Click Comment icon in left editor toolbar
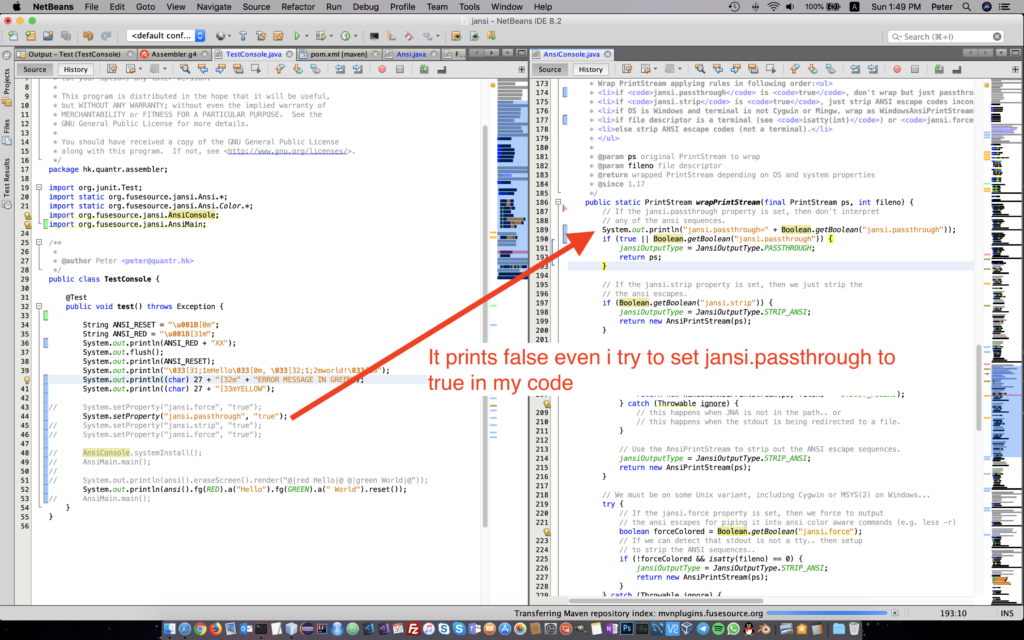This screenshot has height=640, width=1024. point(424,69)
